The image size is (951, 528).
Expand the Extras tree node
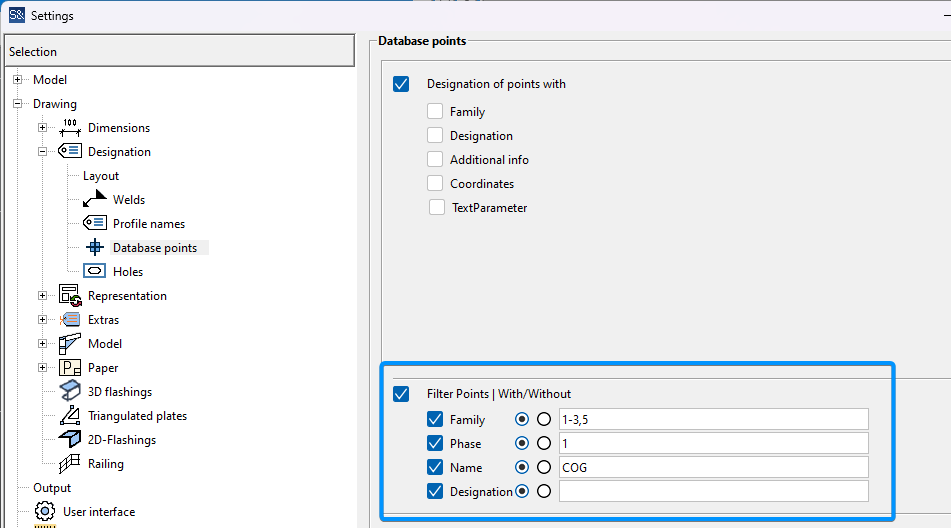tap(42, 319)
